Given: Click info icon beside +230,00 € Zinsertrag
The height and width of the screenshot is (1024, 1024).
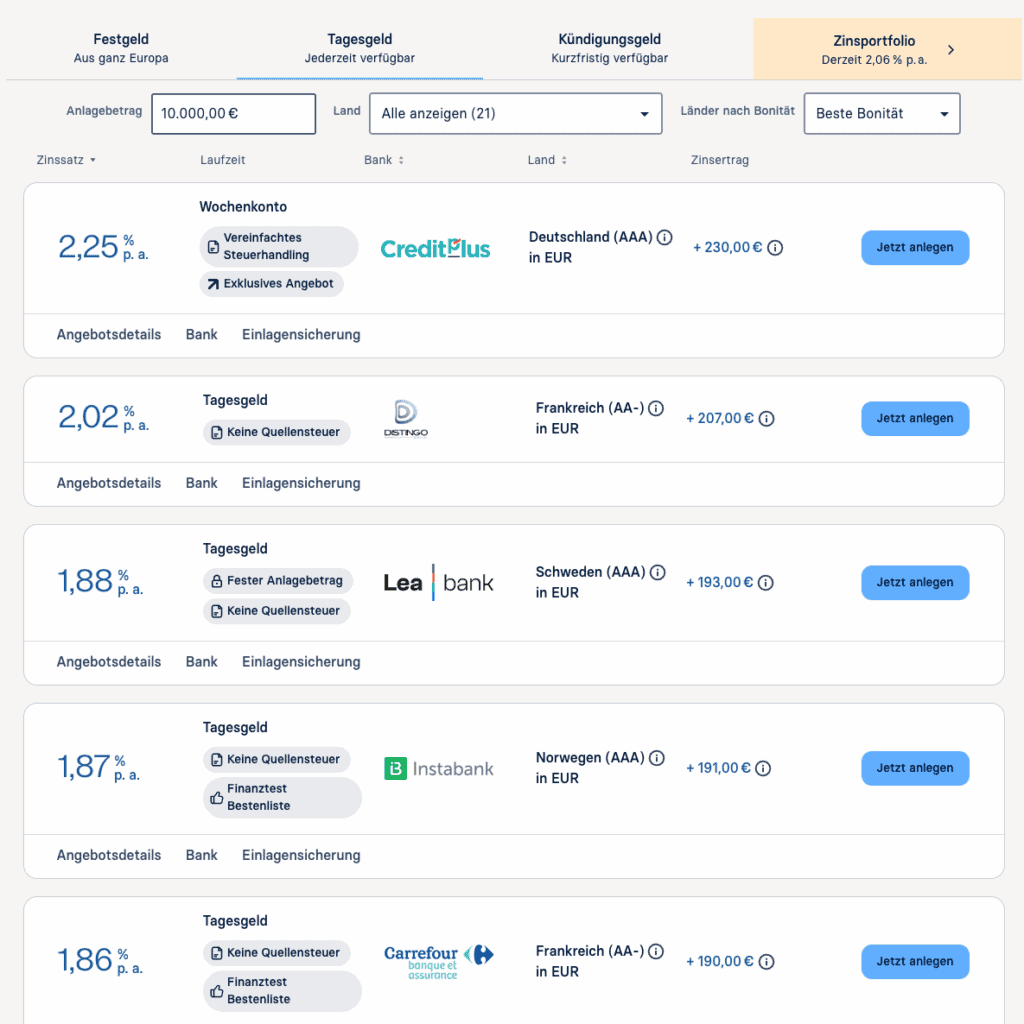Looking at the screenshot, I should pos(775,248).
